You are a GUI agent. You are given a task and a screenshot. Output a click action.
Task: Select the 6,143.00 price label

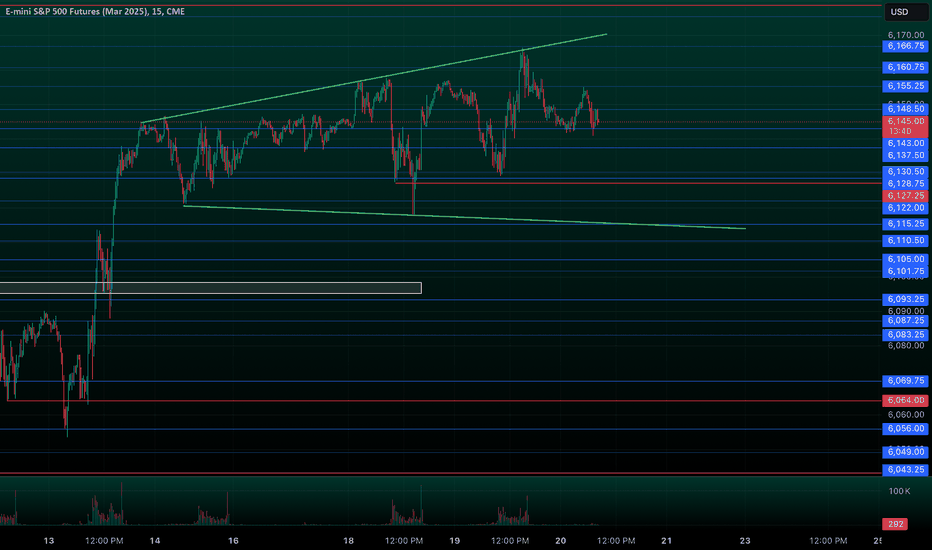pos(905,143)
